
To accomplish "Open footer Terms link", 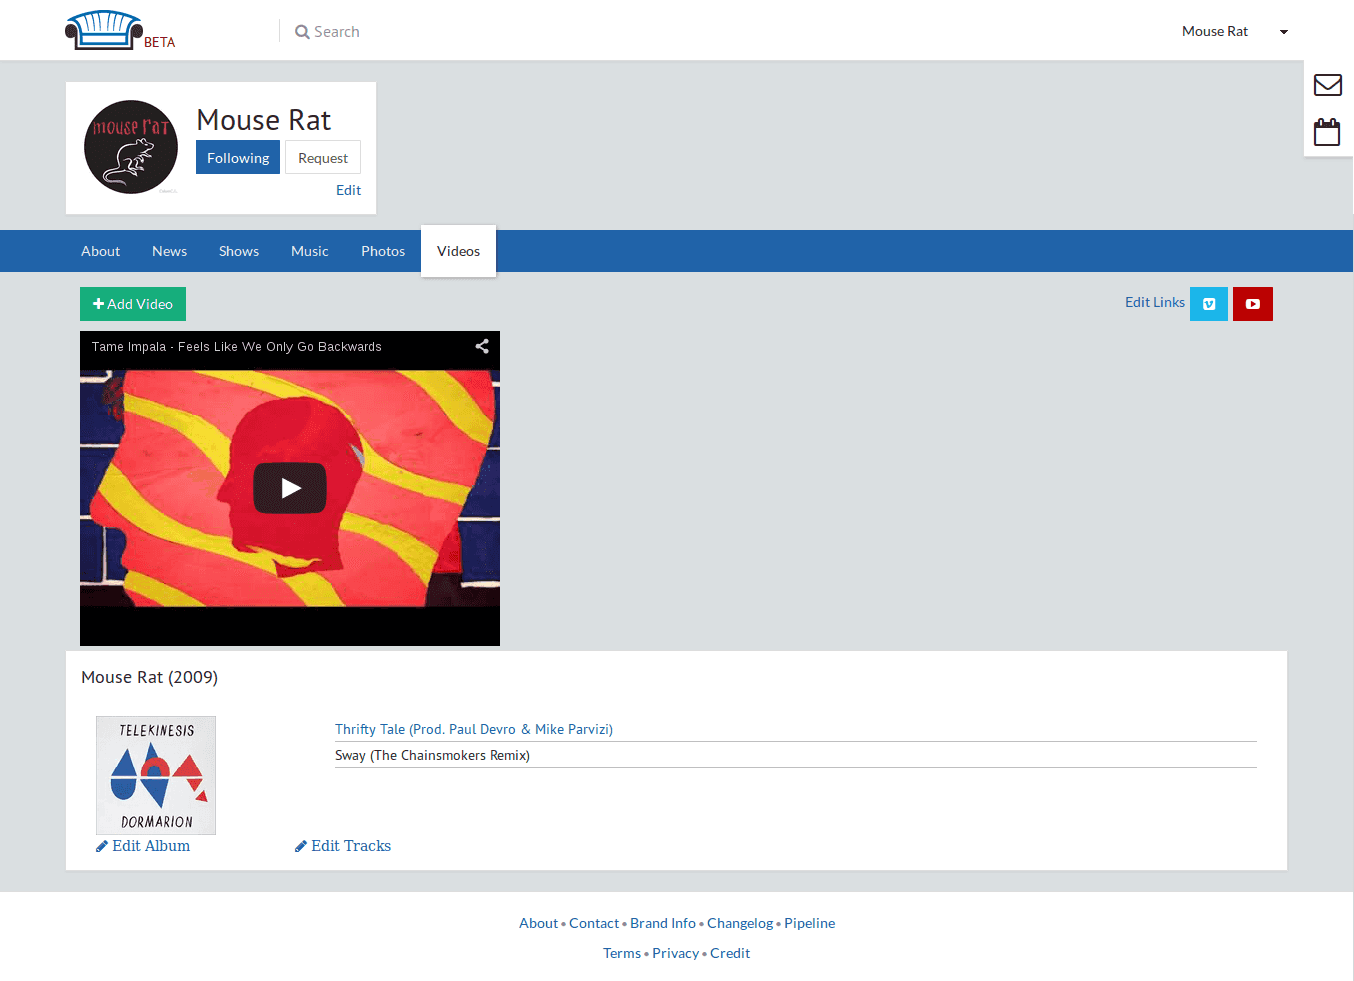I will tap(622, 953).
